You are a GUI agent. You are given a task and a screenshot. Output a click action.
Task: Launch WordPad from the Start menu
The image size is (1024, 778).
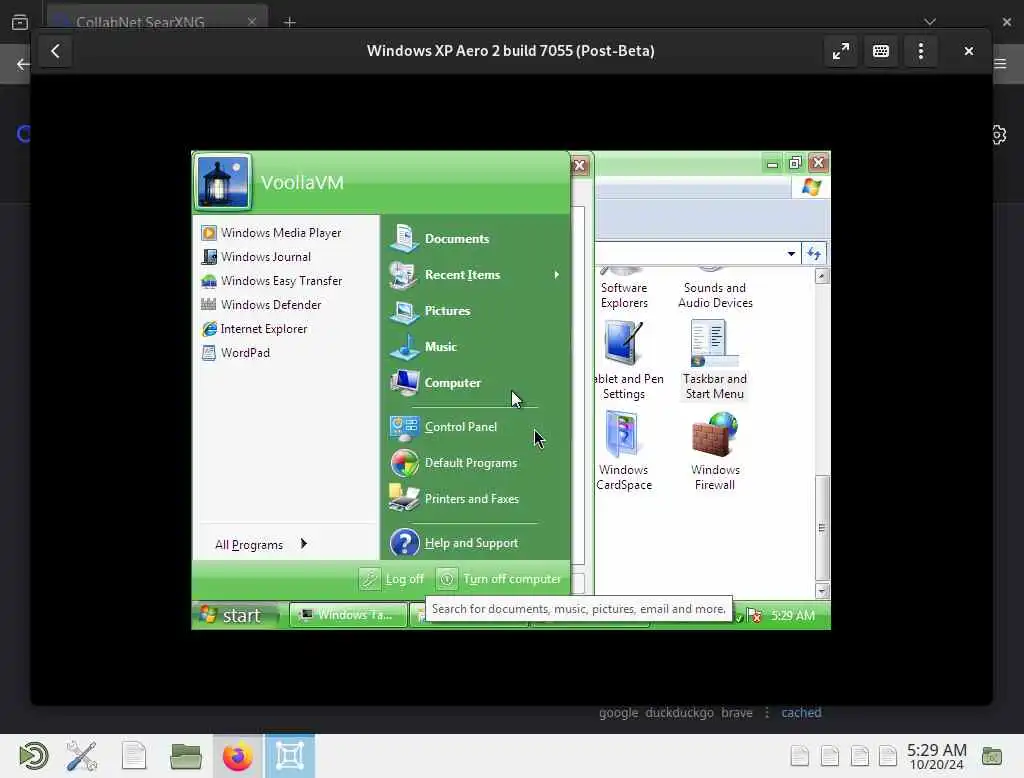(x=236, y=353)
